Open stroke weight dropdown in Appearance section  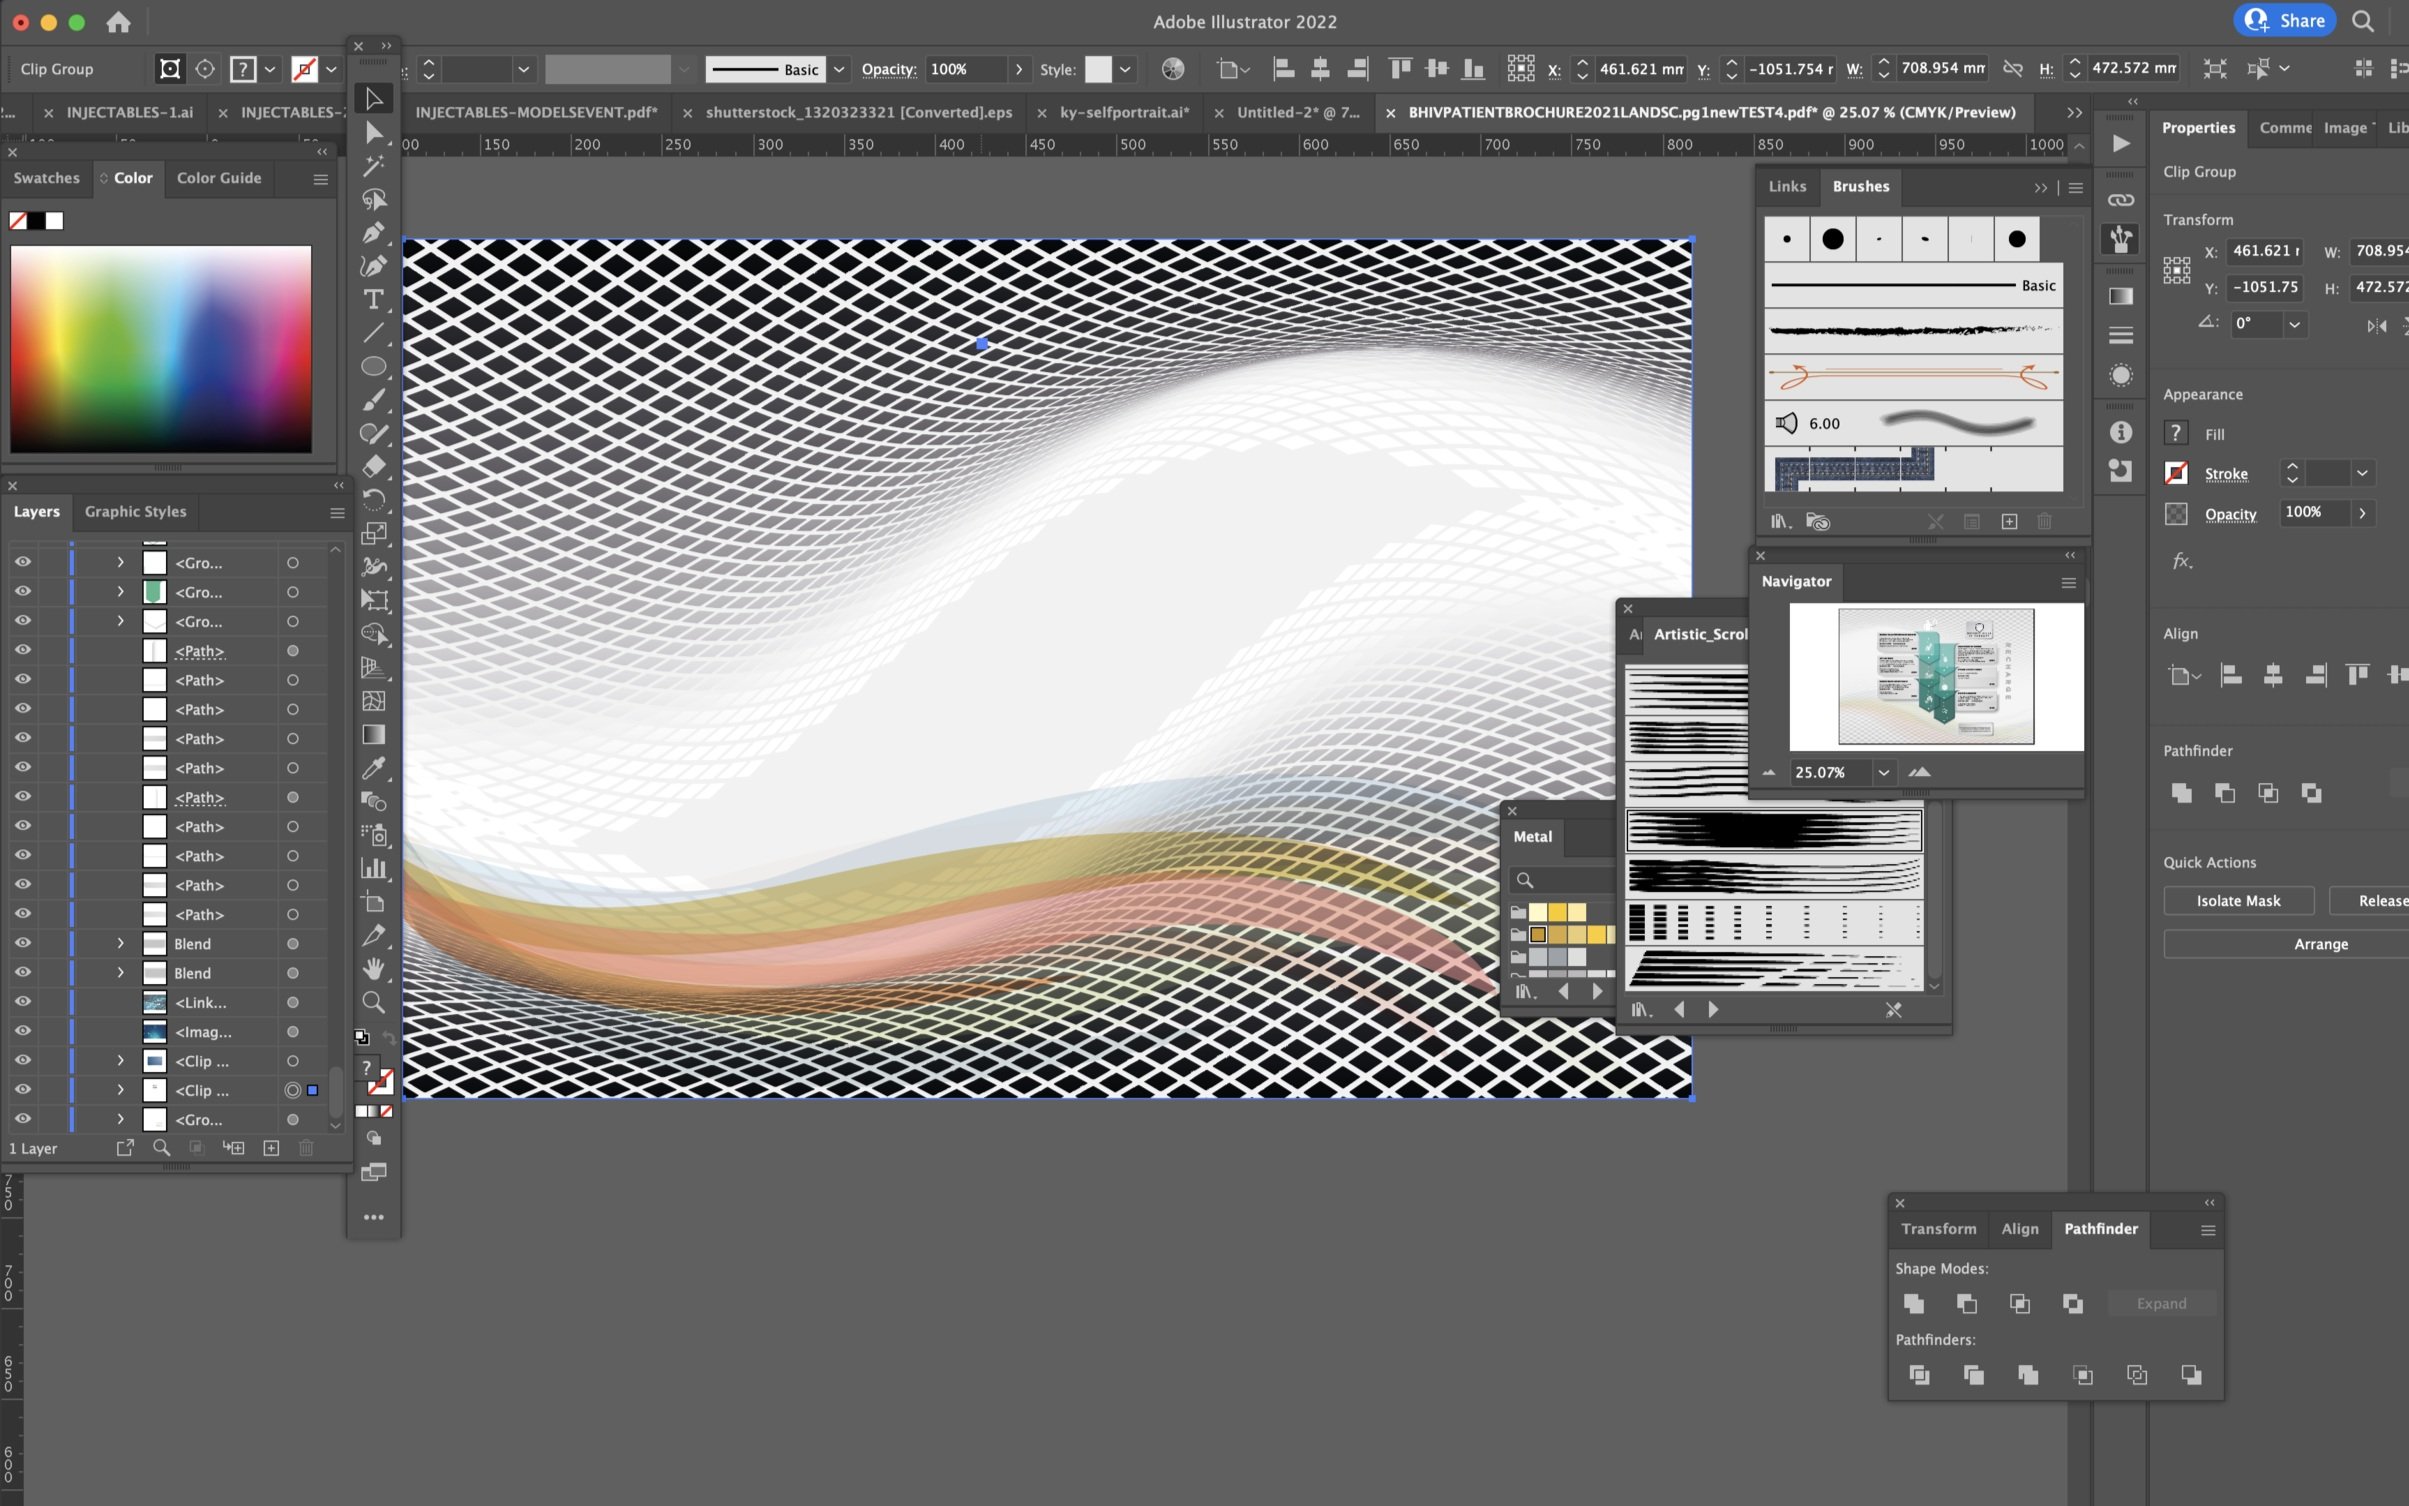pos(2362,473)
